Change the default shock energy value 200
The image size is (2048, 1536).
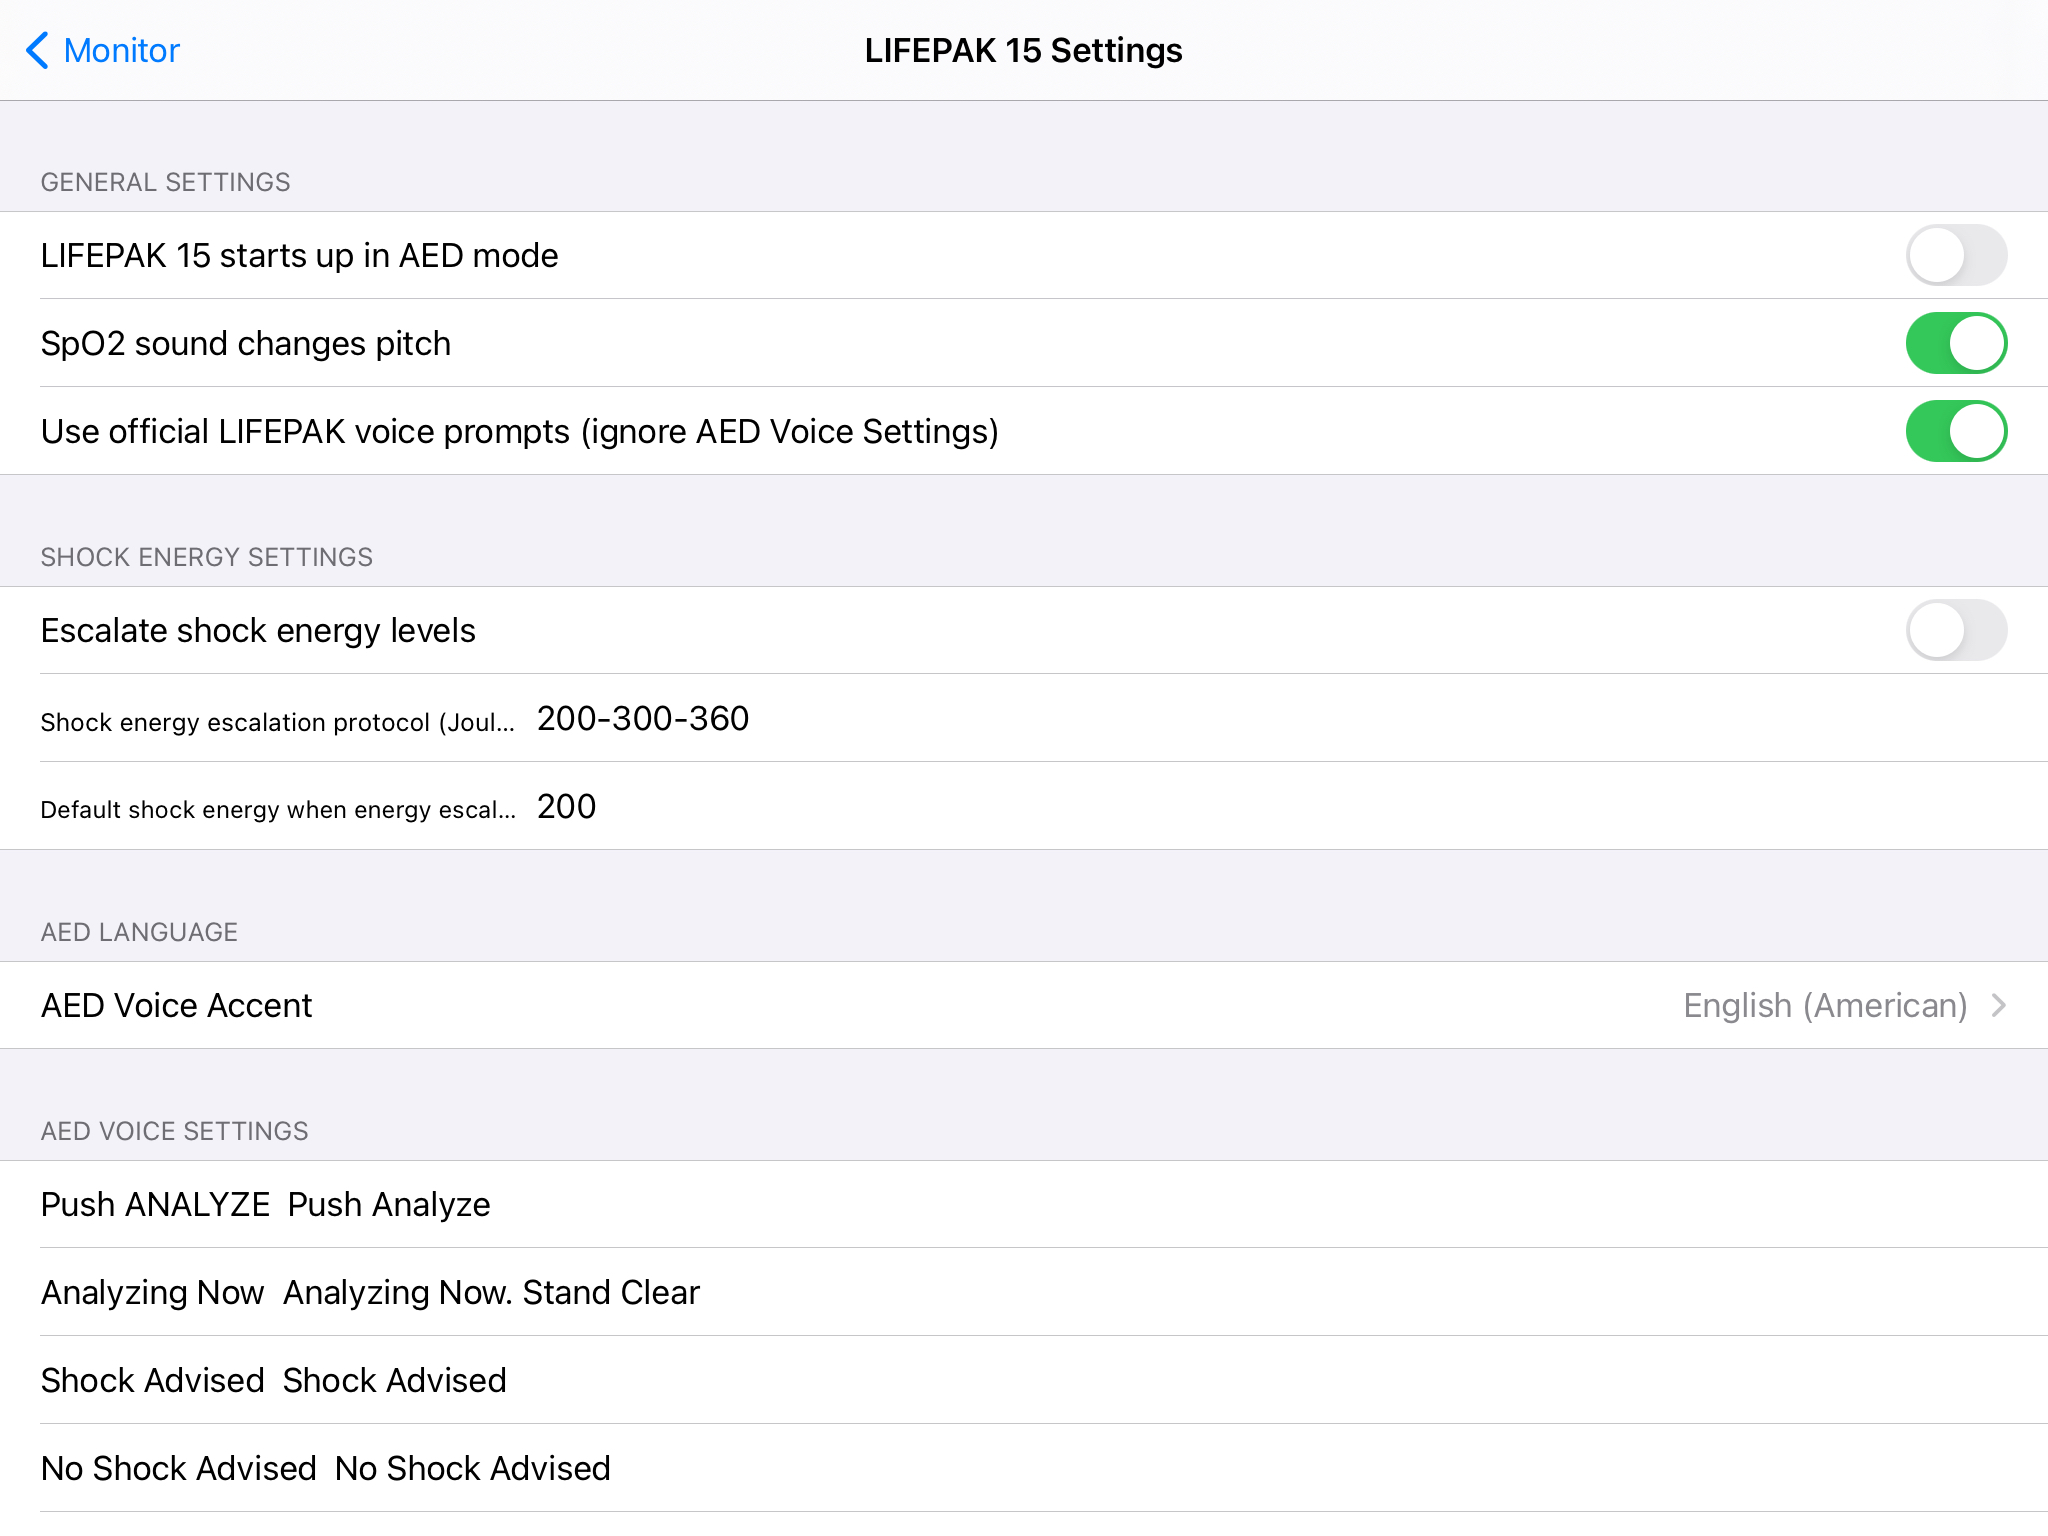click(566, 806)
